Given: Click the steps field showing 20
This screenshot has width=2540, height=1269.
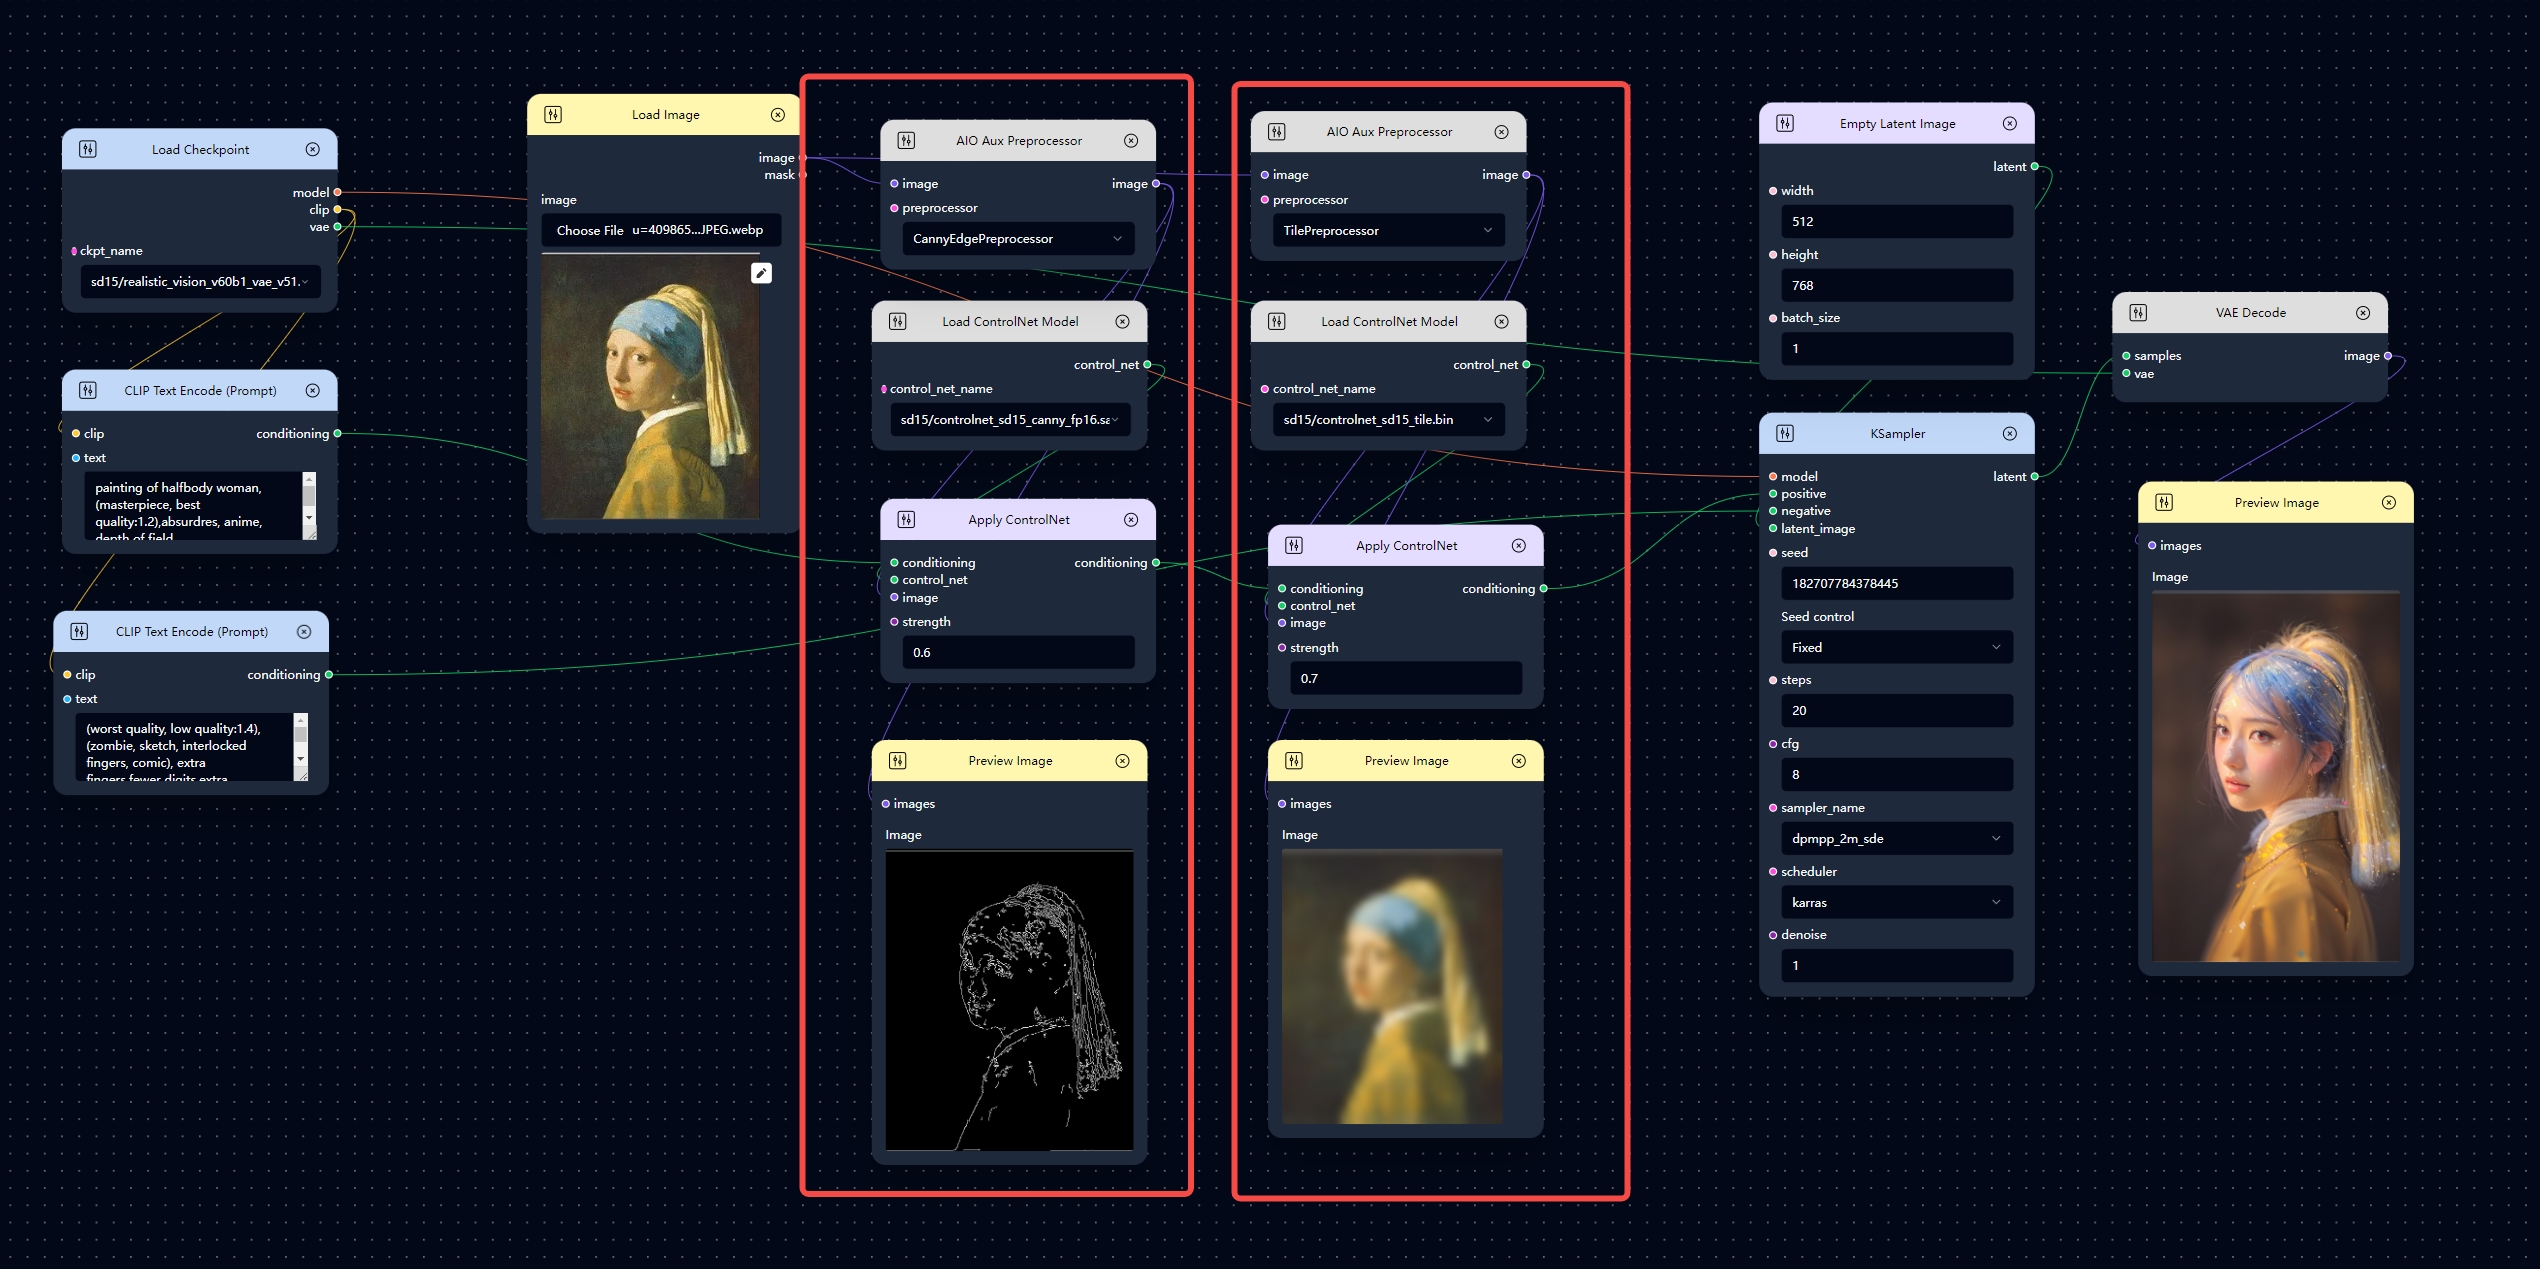Looking at the screenshot, I should pos(1897,710).
